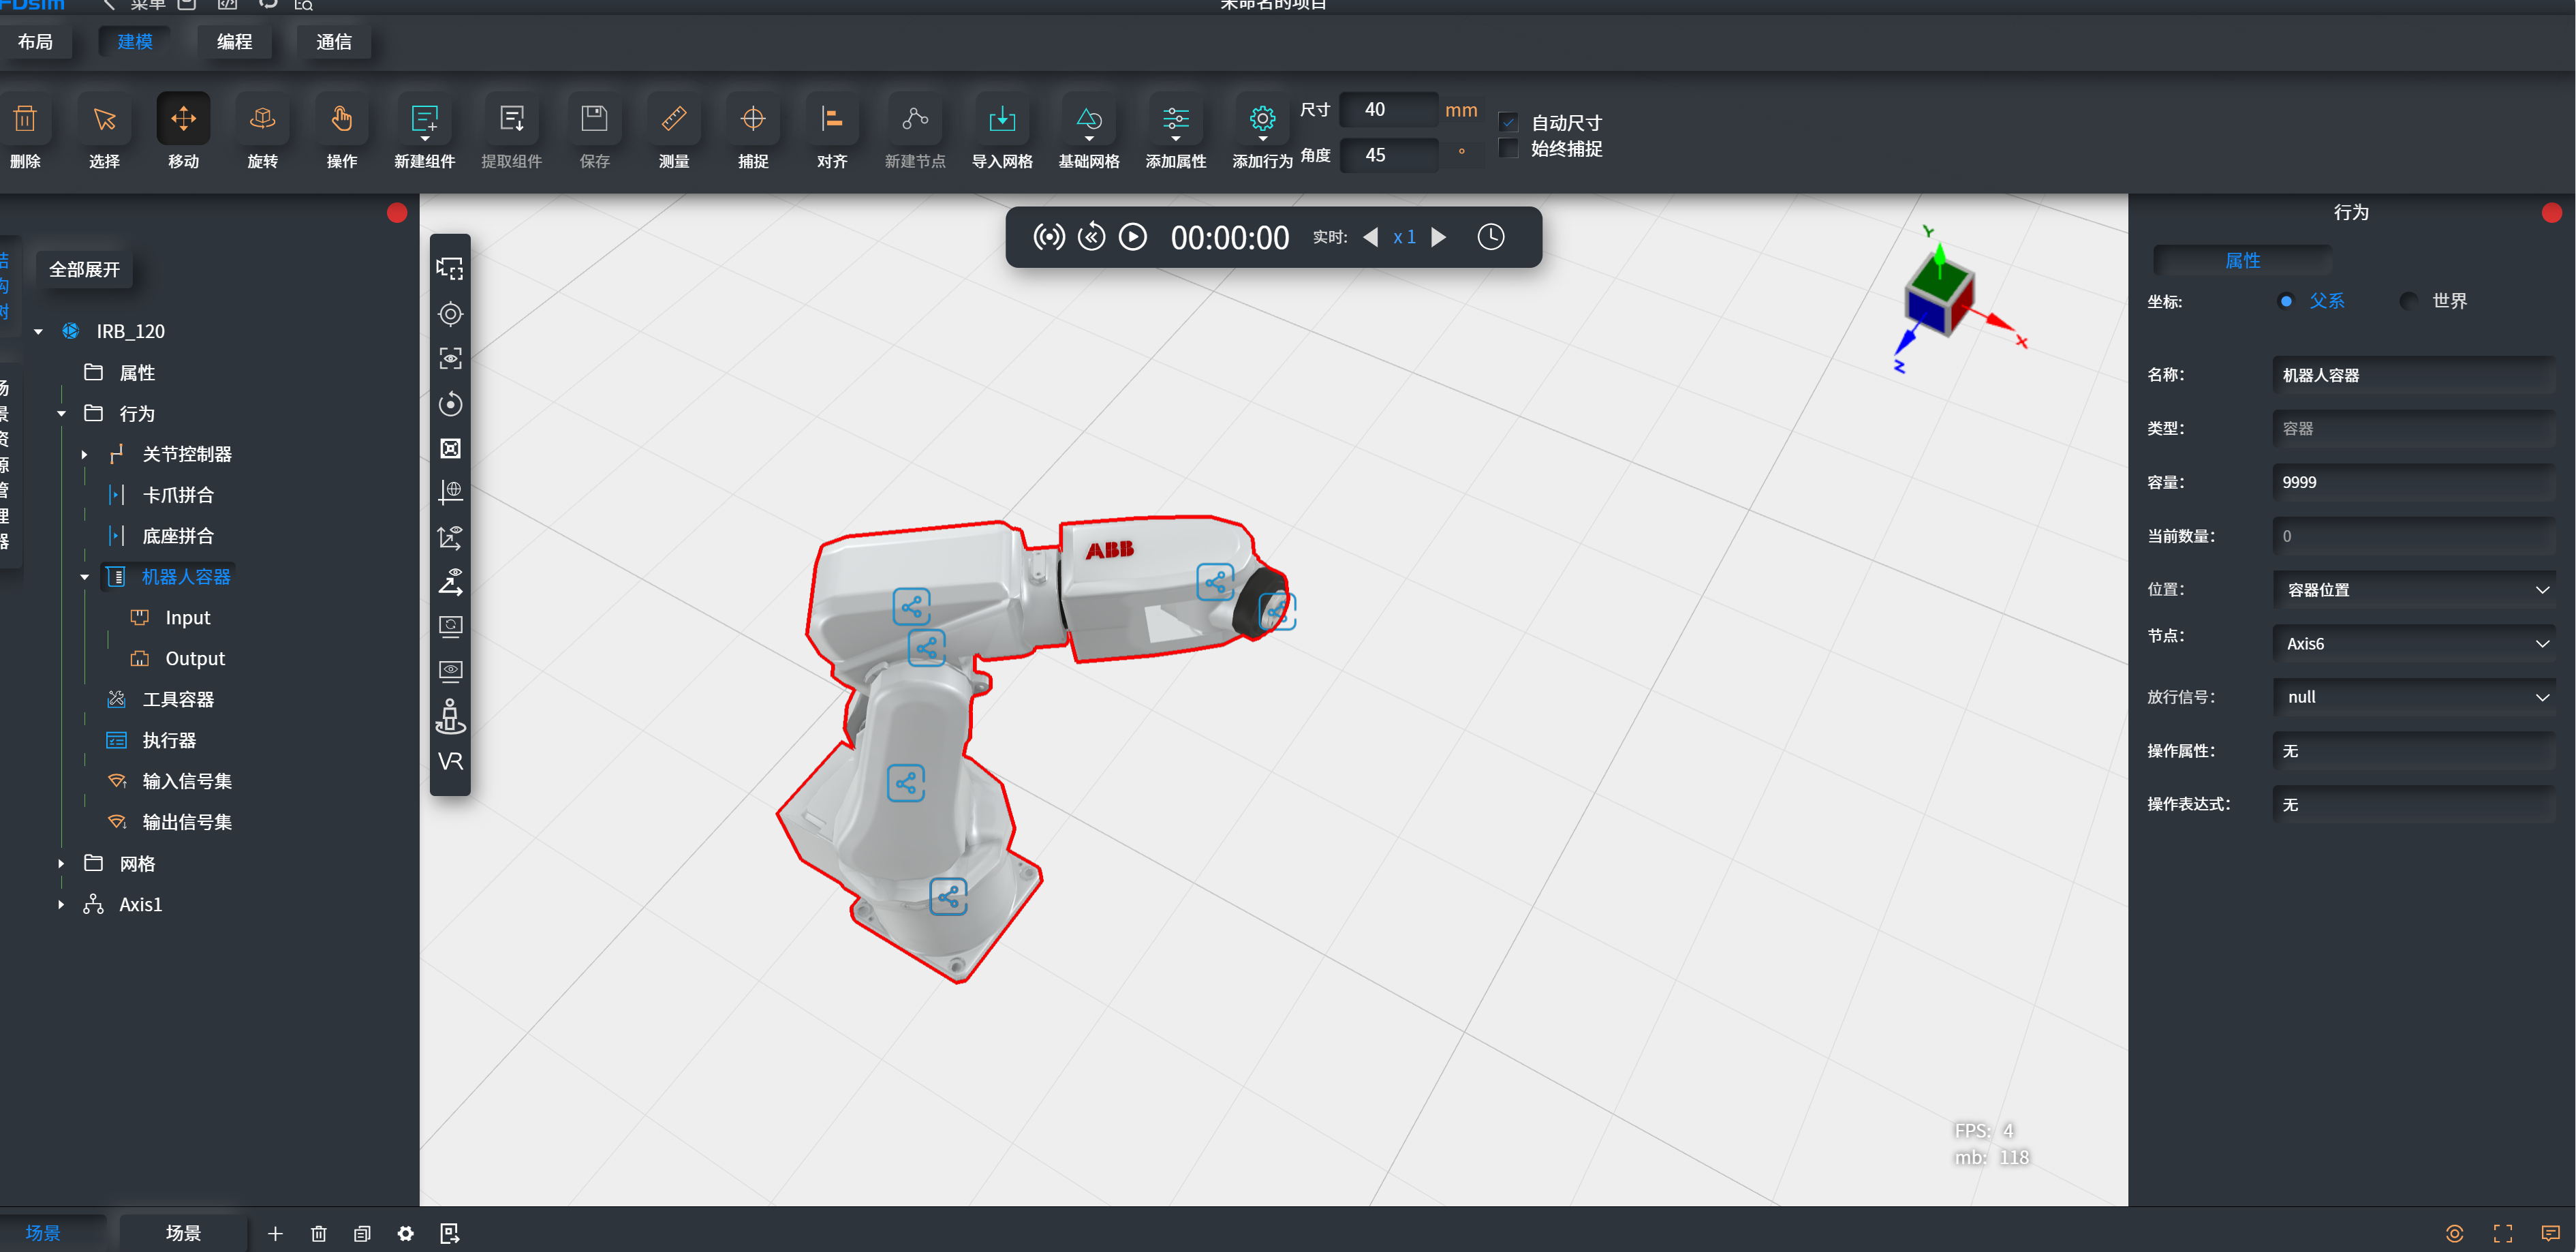Toggle the 自动尺寸 checkbox
Screen dimensions: 2576x1252
click(x=1509, y=123)
